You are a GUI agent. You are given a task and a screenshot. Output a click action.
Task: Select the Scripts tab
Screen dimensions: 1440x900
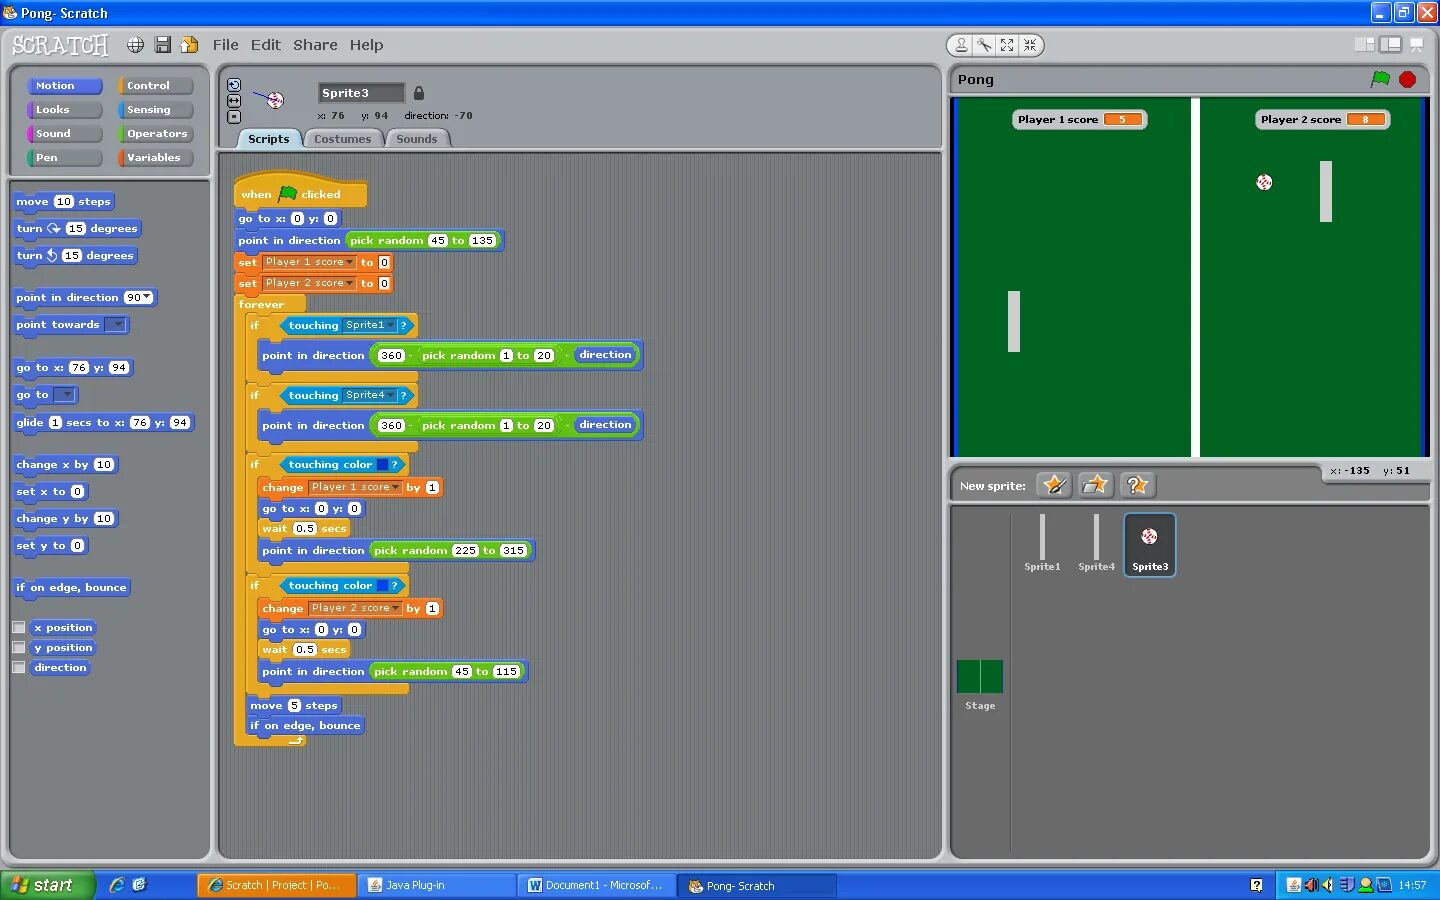pos(268,139)
